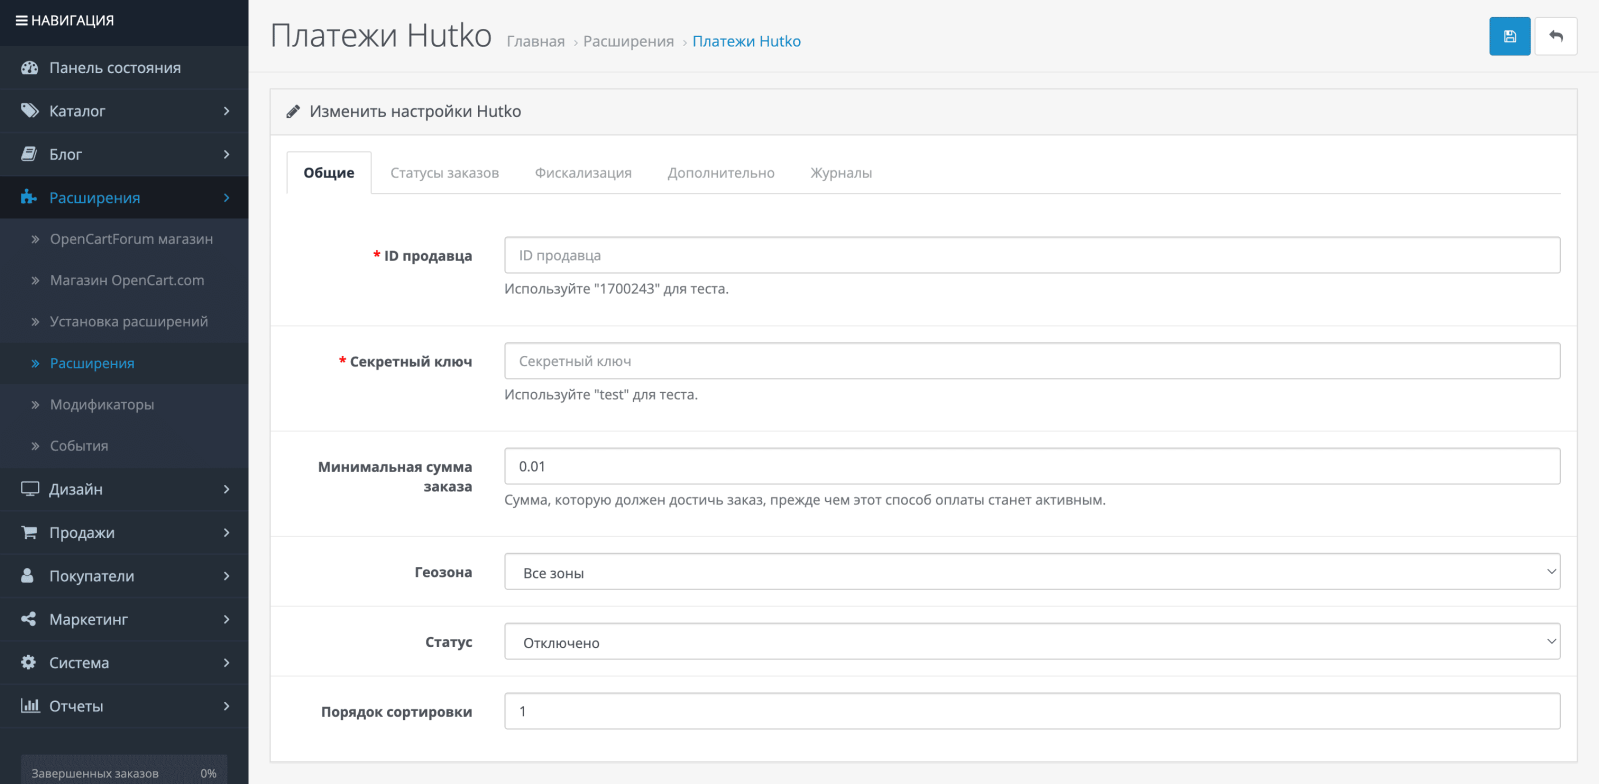Click the bar chart icon beside Отчеты
This screenshot has height=784, width=1600.
click(30, 705)
